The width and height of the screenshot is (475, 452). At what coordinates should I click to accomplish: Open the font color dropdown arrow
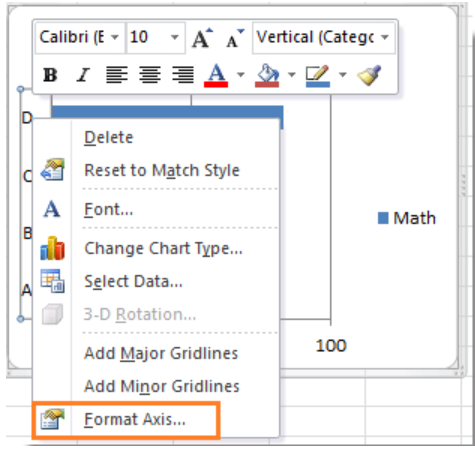click(241, 75)
